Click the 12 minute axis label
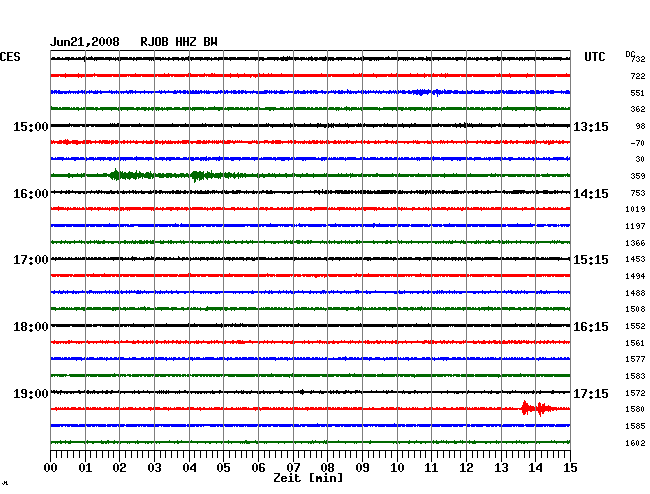 point(466,467)
